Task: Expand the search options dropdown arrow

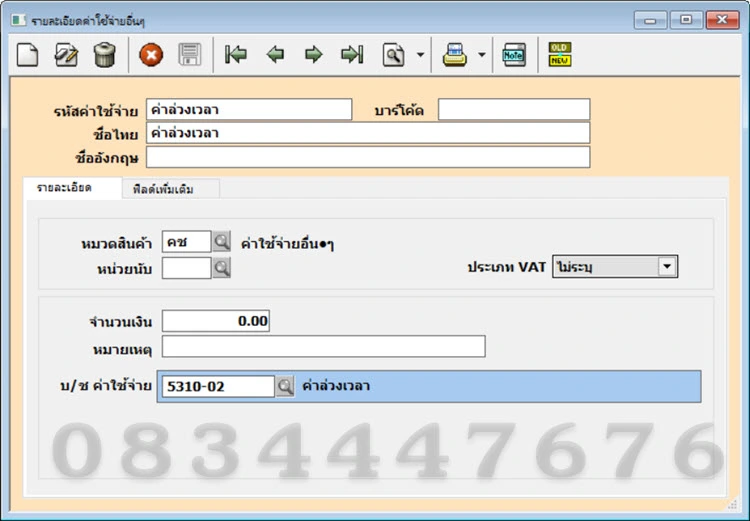Action: pos(420,55)
